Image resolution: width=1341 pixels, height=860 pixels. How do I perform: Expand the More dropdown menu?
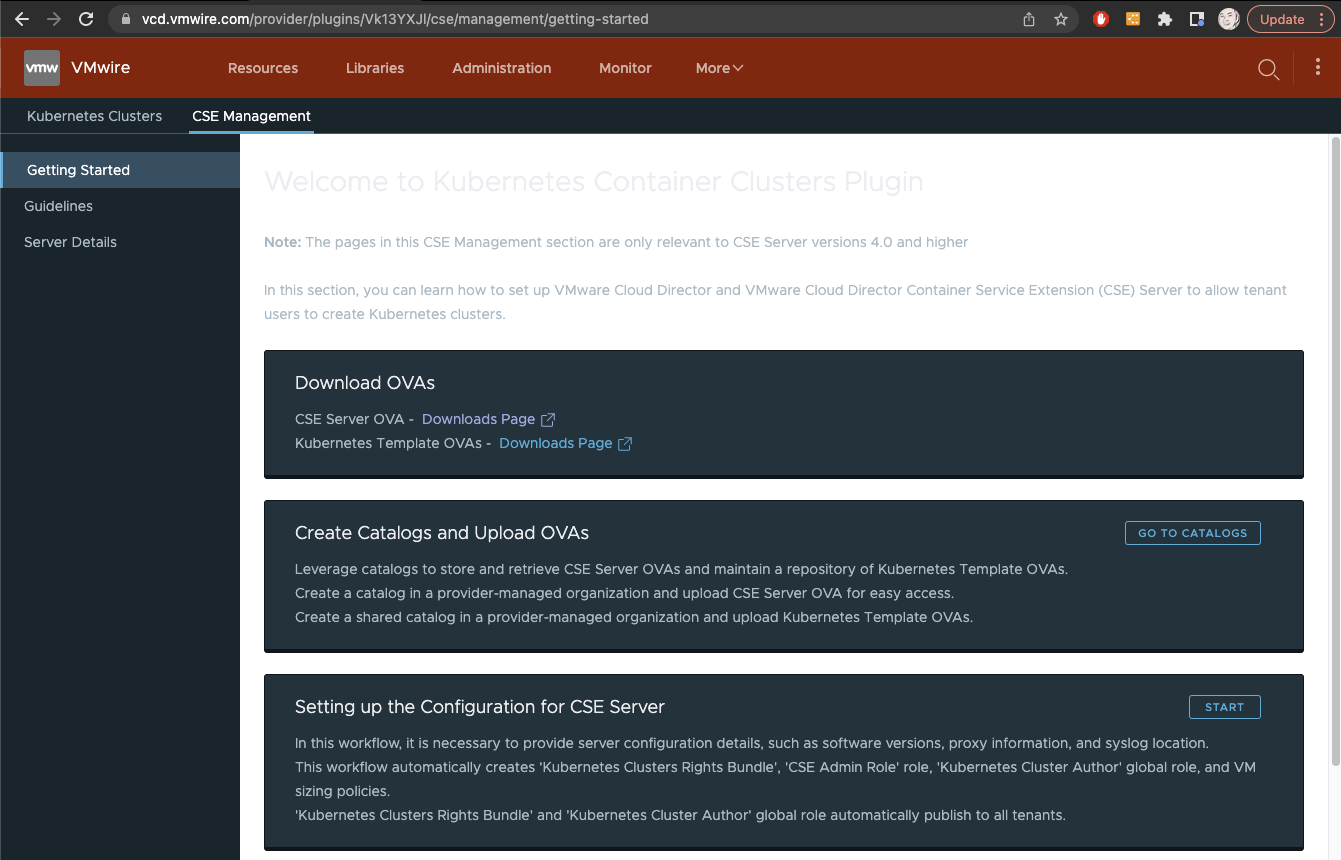pyautogui.click(x=719, y=68)
